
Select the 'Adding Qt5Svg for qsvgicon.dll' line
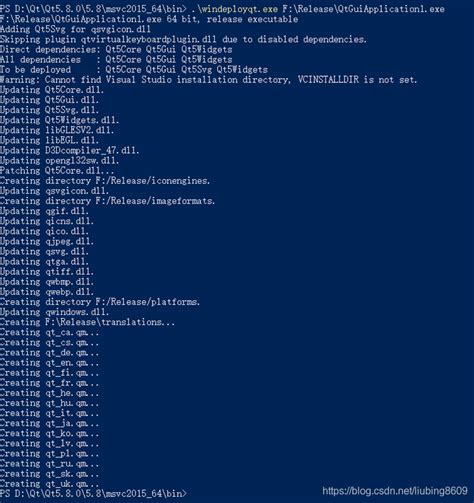click(75, 29)
